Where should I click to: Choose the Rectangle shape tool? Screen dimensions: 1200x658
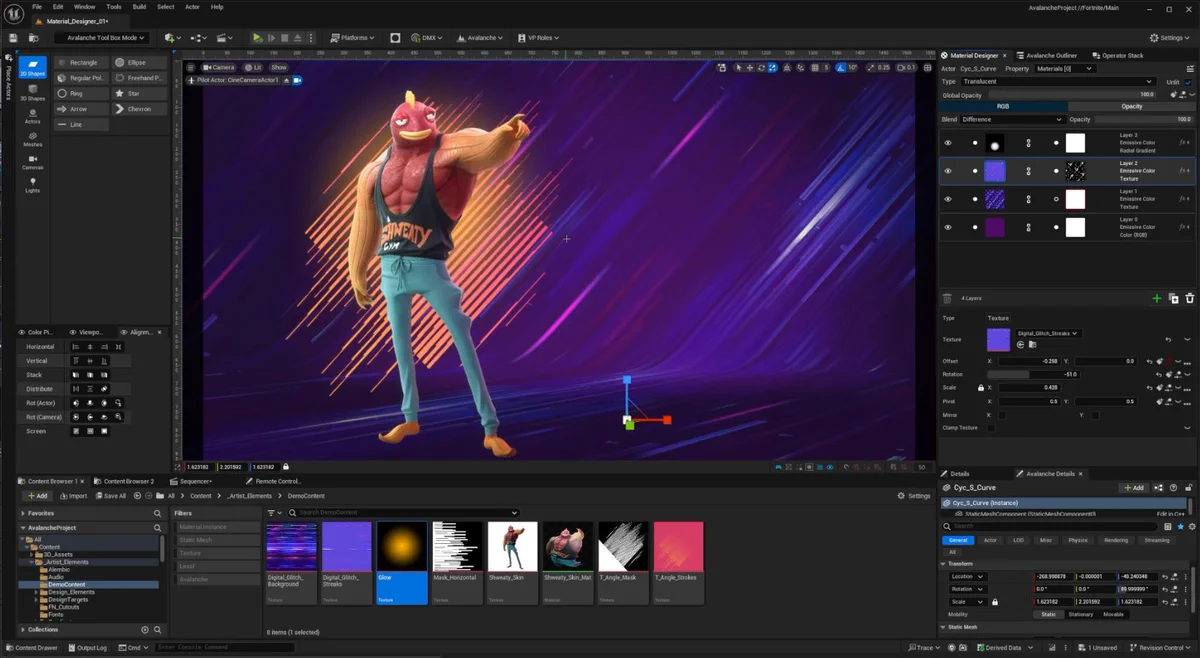click(x=80, y=62)
